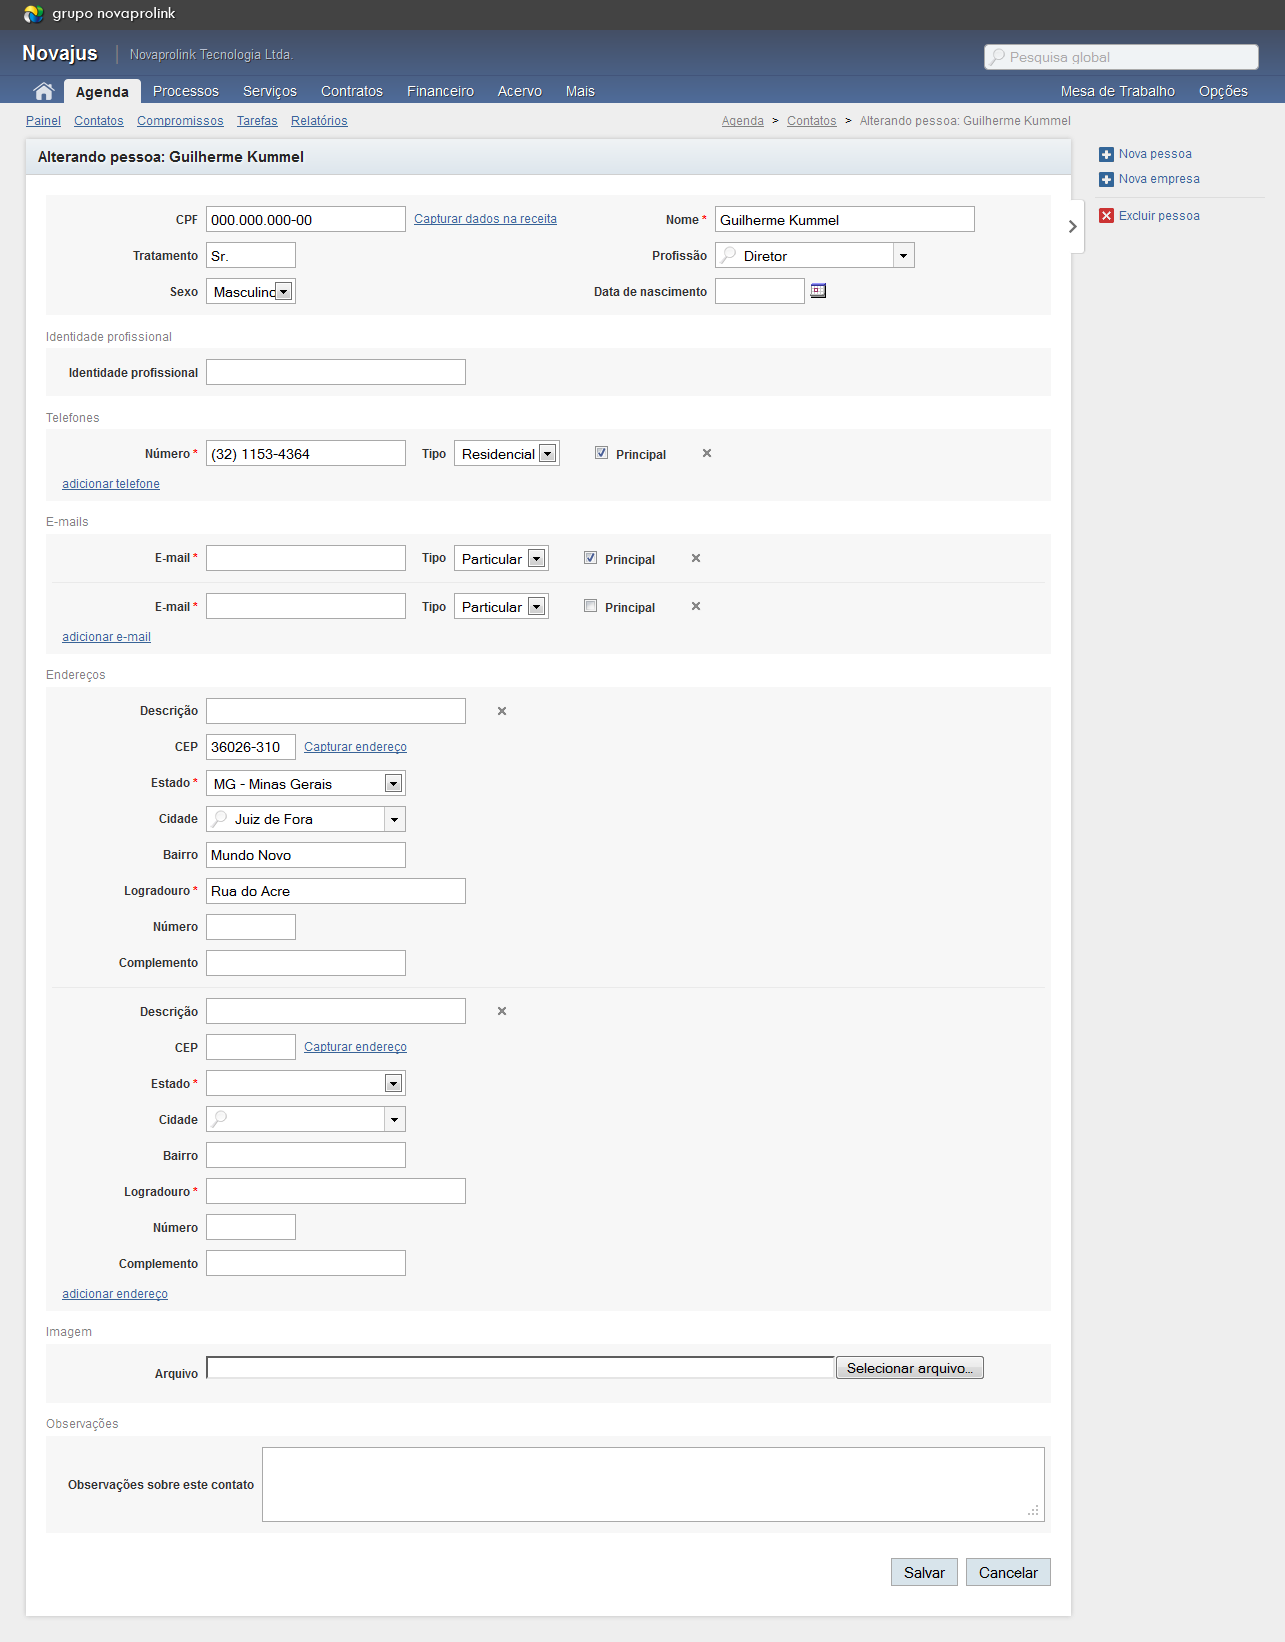This screenshot has width=1285, height=1642.
Task: Switch to the Agenda tab
Action: (x=102, y=91)
